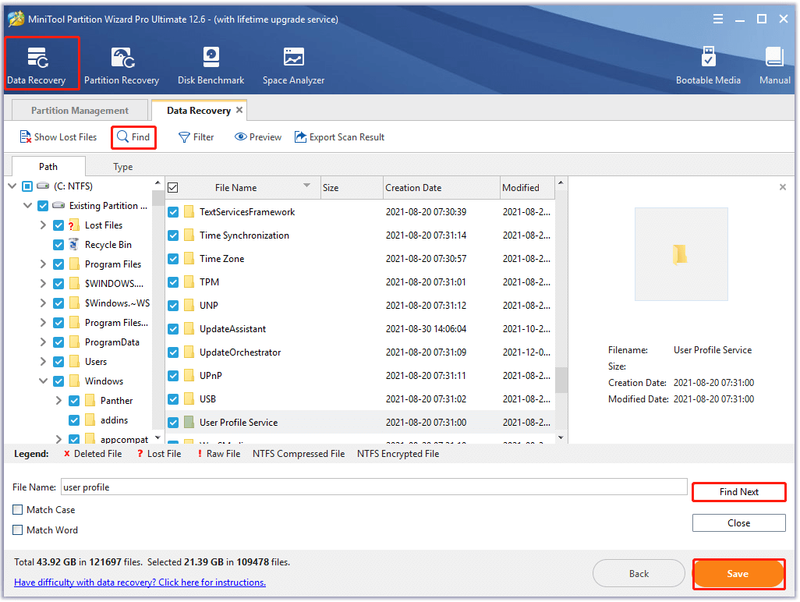Expand the ProgramData tree node

pyautogui.click(x=43, y=342)
